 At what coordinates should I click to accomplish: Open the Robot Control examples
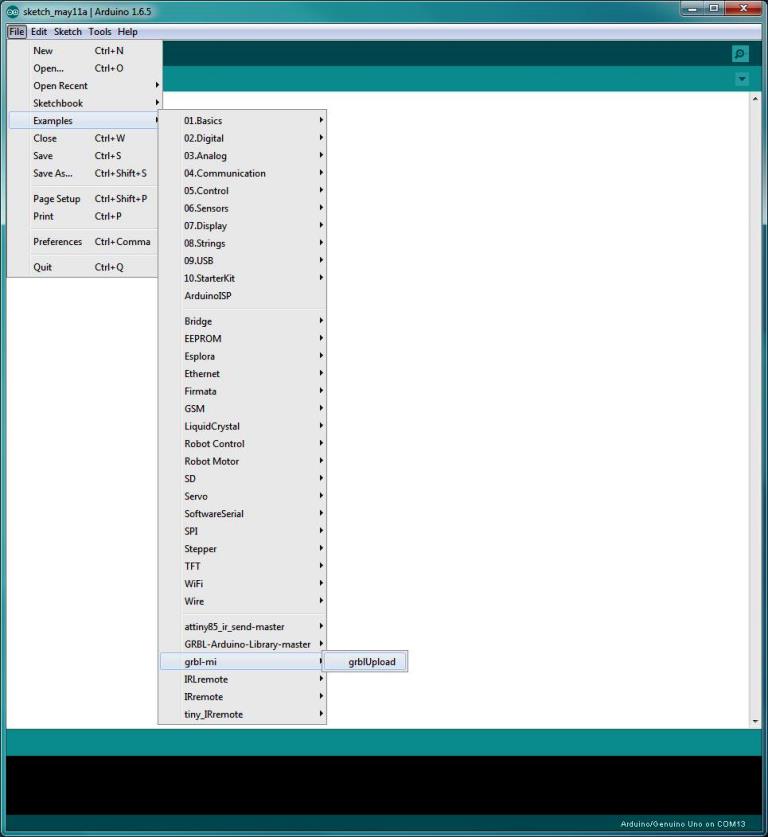(x=242, y=444)
